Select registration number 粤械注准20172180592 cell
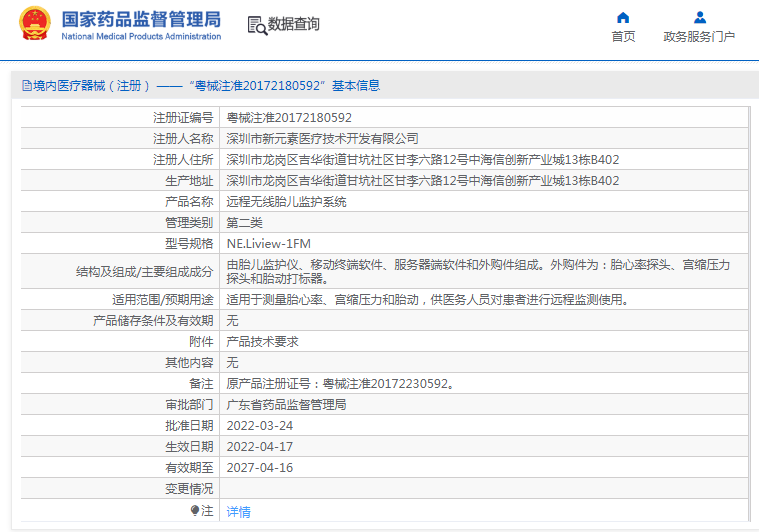Viewport: 759px width, 532px height. (x=289, y=118)
